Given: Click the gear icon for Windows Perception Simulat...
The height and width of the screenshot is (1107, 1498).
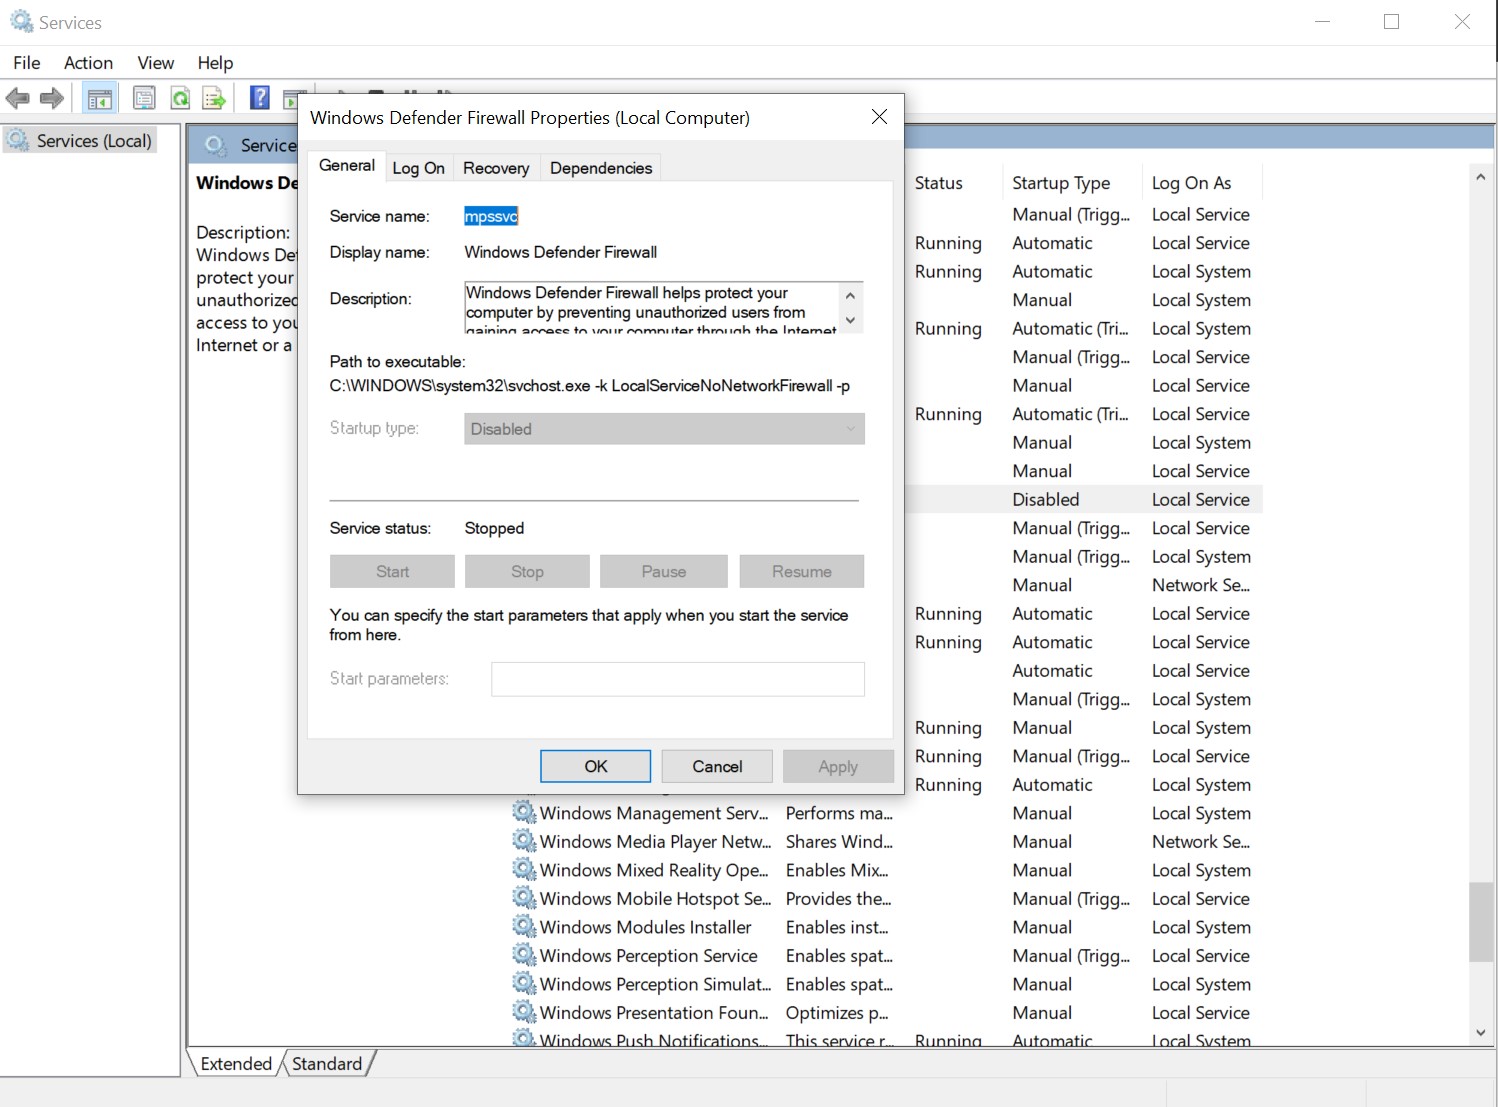Looking at the screenshot, I should click(x=524, y=983).
